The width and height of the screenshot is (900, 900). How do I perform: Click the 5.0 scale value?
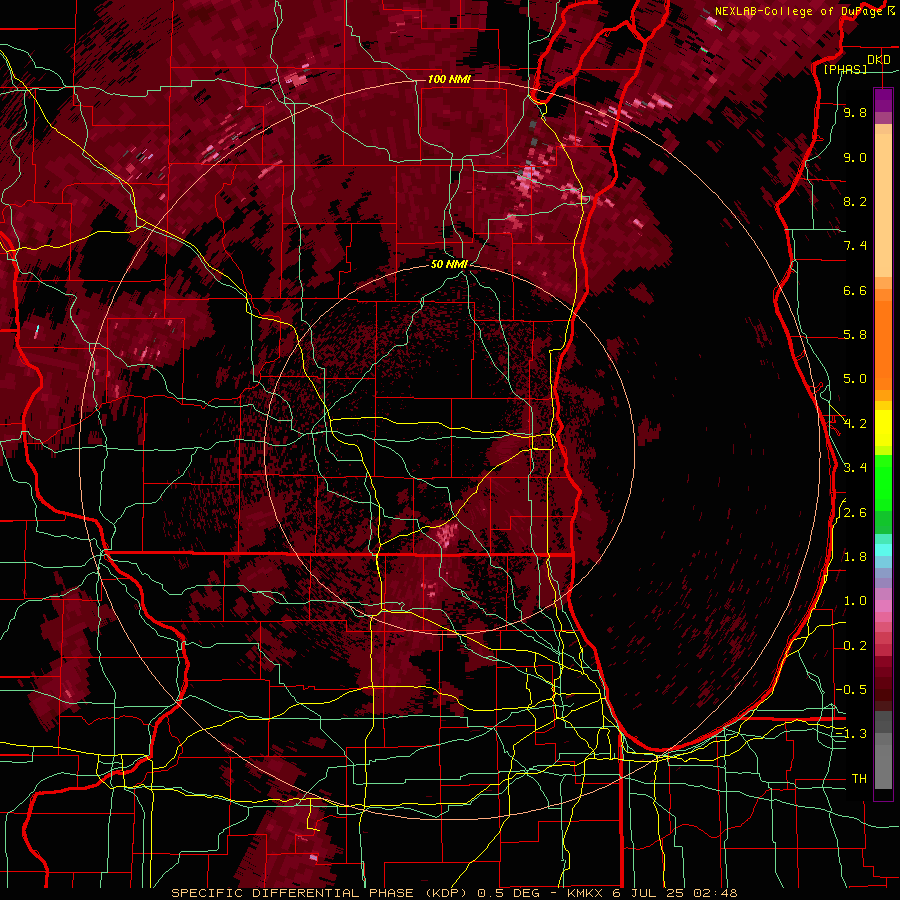855,379
